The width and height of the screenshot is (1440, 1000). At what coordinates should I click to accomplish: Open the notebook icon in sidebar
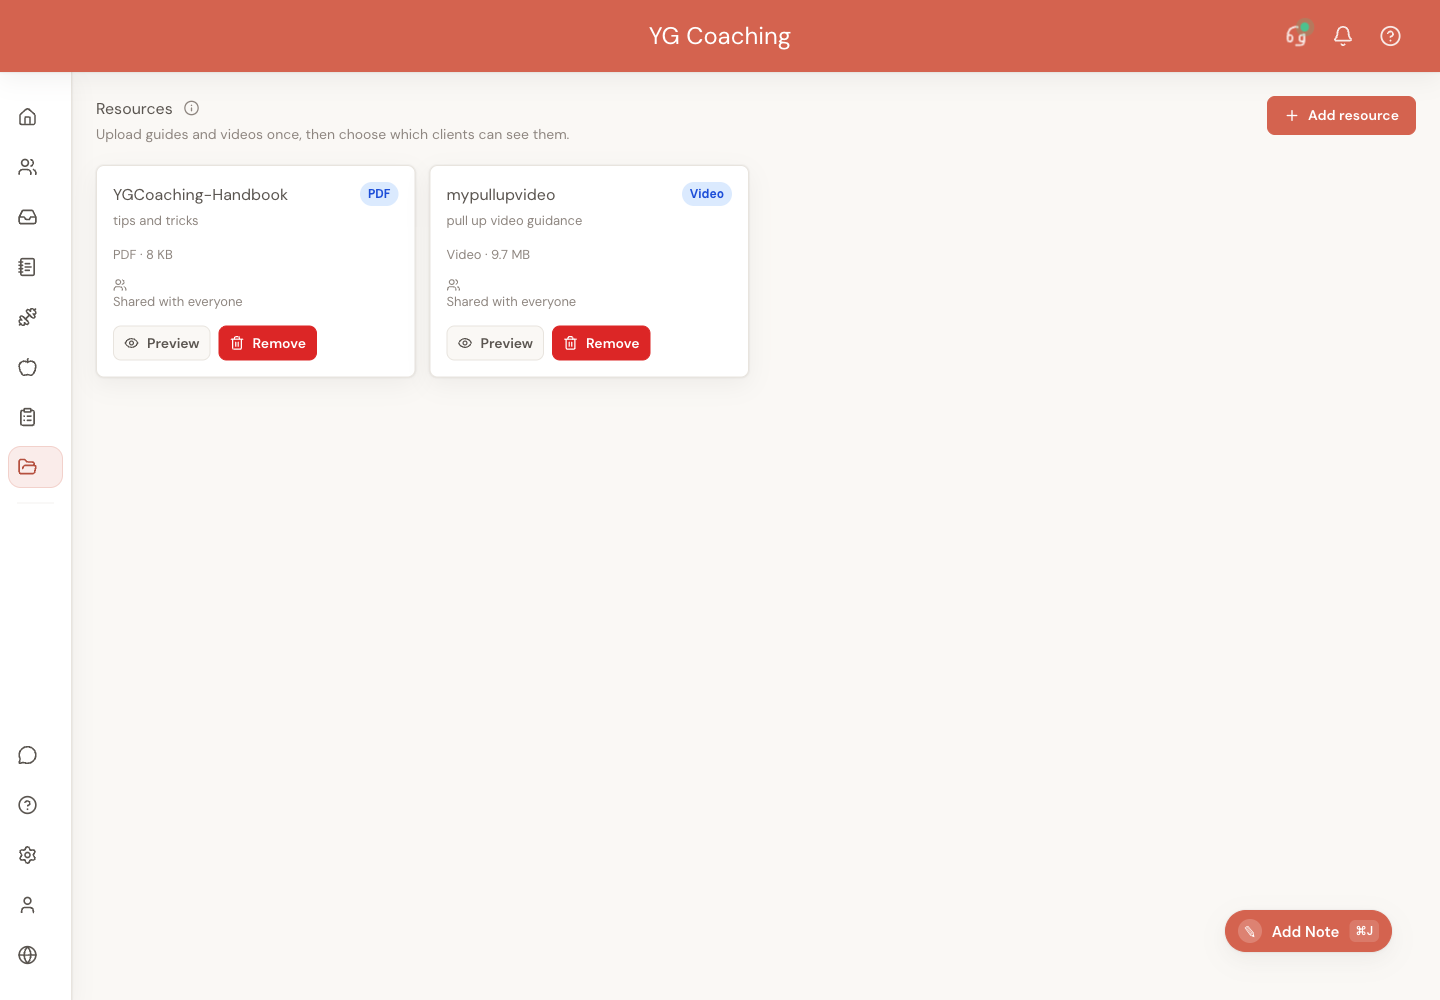pyautogui.click(x=28, y=267)
